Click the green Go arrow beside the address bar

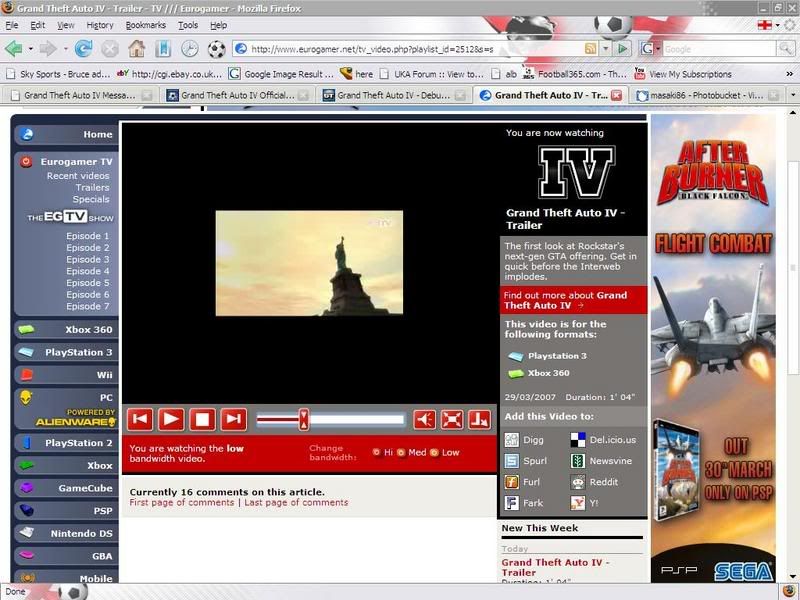pyautogui.click(x=622, y=49)
